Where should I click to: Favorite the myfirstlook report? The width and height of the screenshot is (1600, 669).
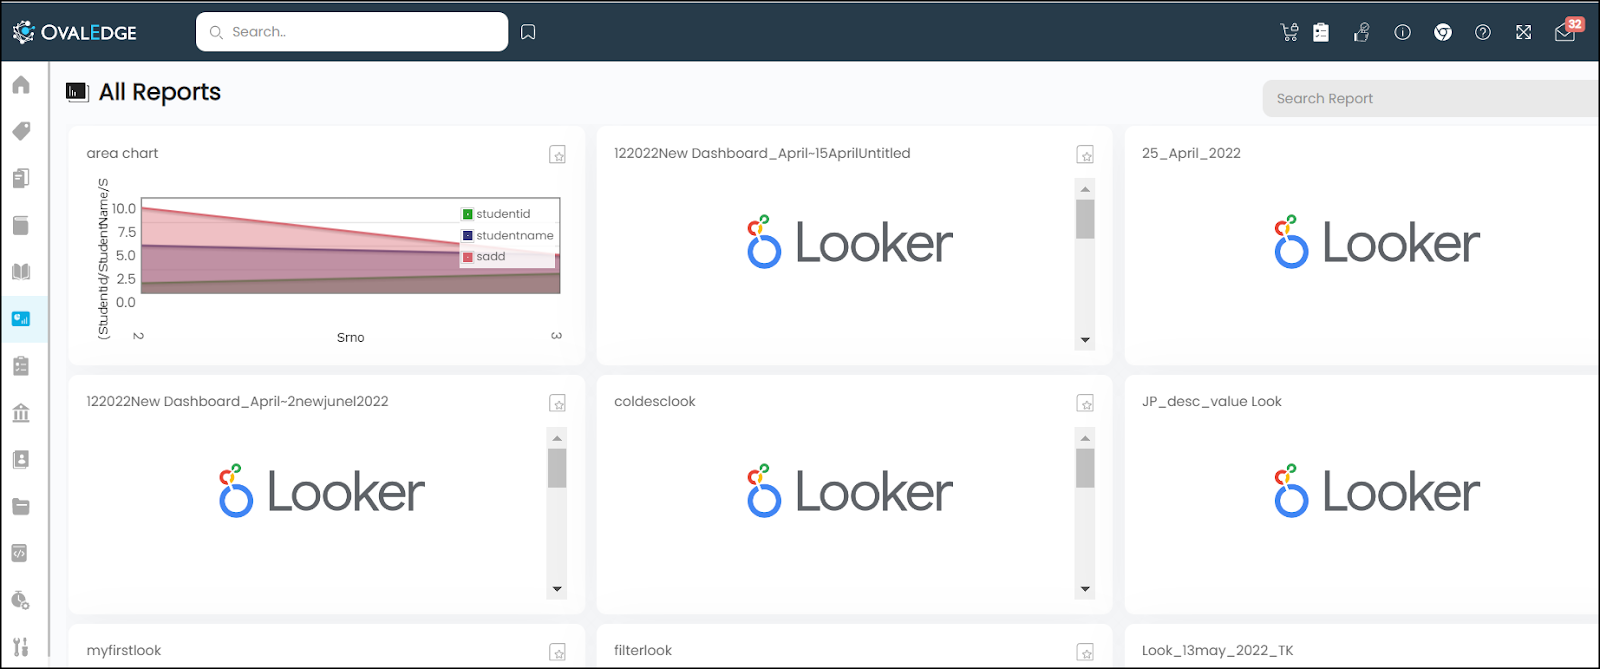coord(558,652)
